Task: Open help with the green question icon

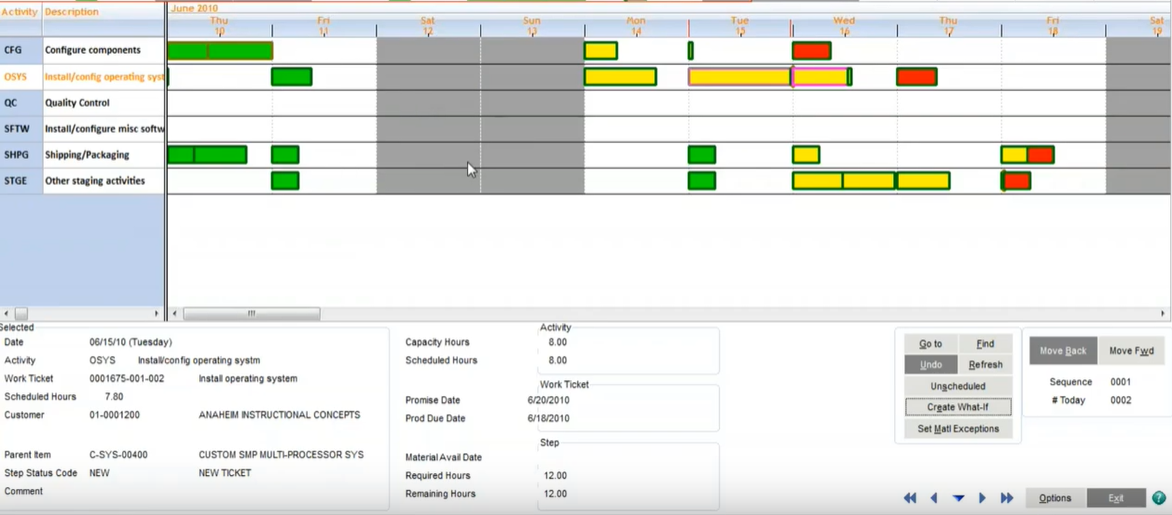Action: click(1159, 498)
